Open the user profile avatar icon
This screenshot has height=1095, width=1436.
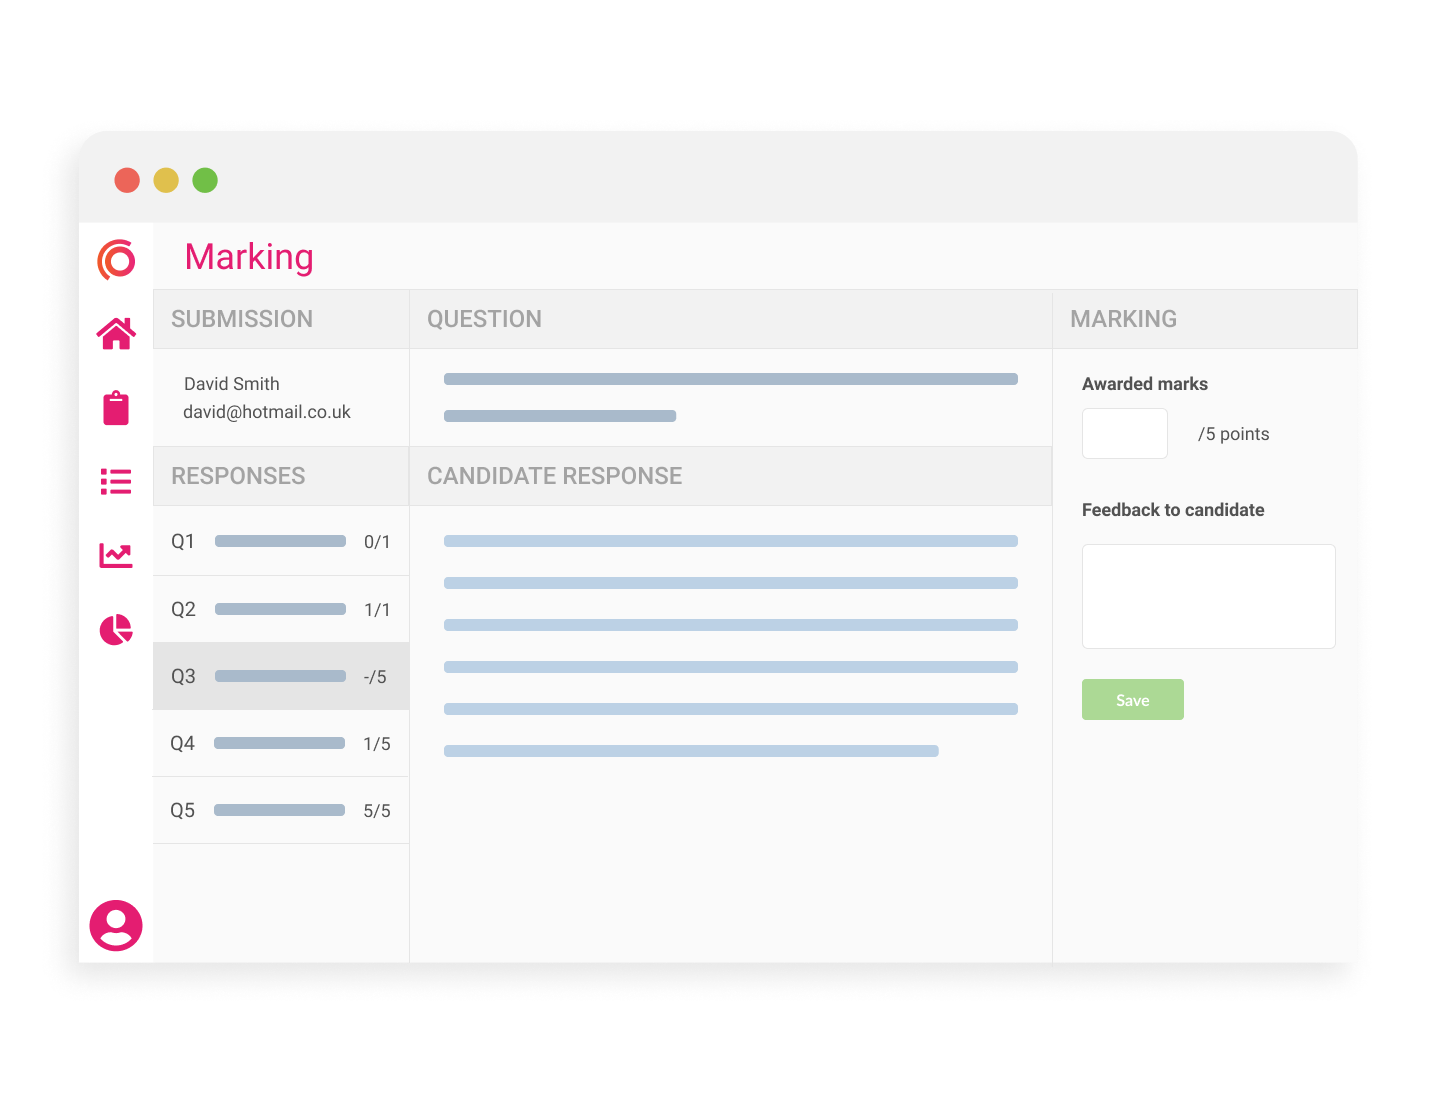[116, 926]
